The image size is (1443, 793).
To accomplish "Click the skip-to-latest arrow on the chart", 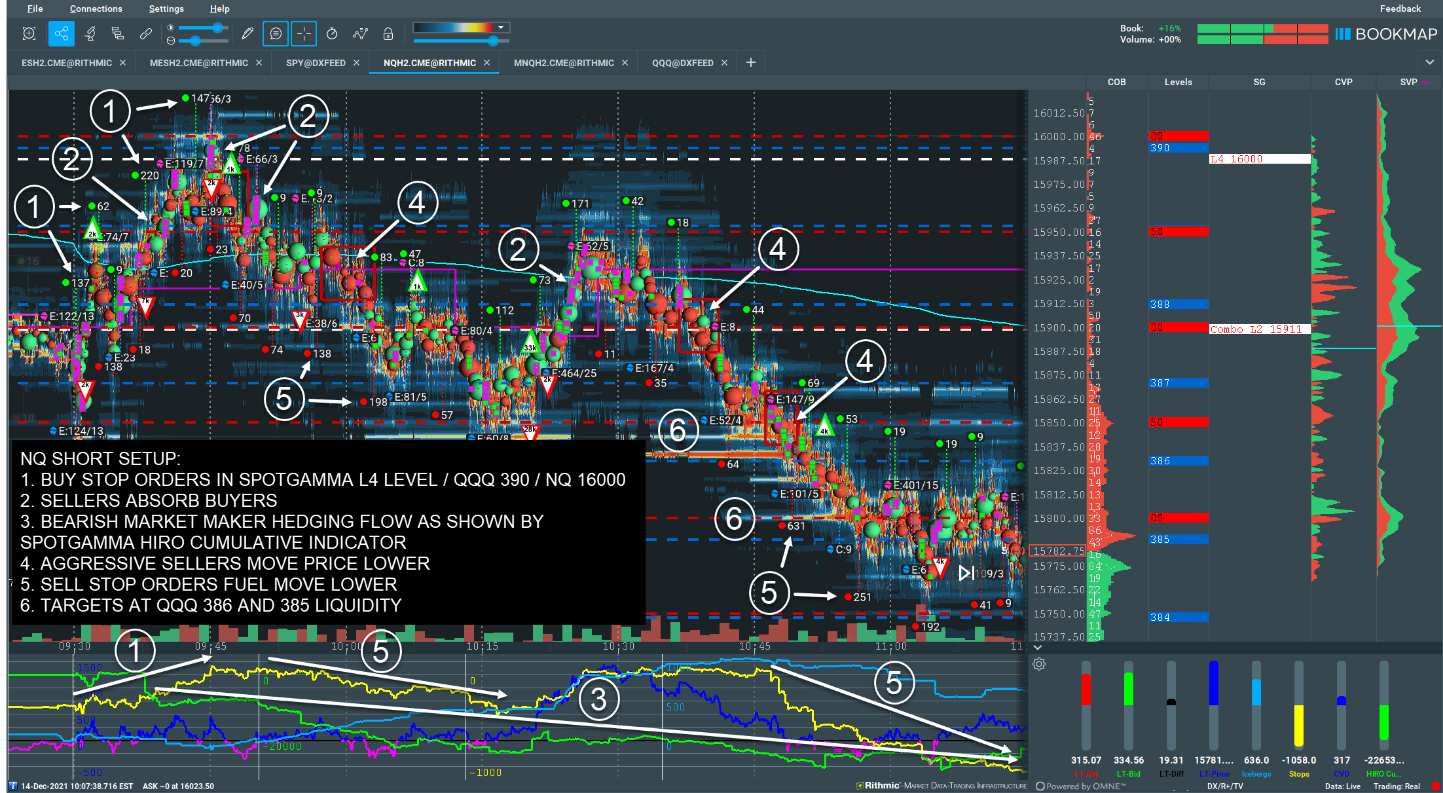I will [x=966, y=573].
